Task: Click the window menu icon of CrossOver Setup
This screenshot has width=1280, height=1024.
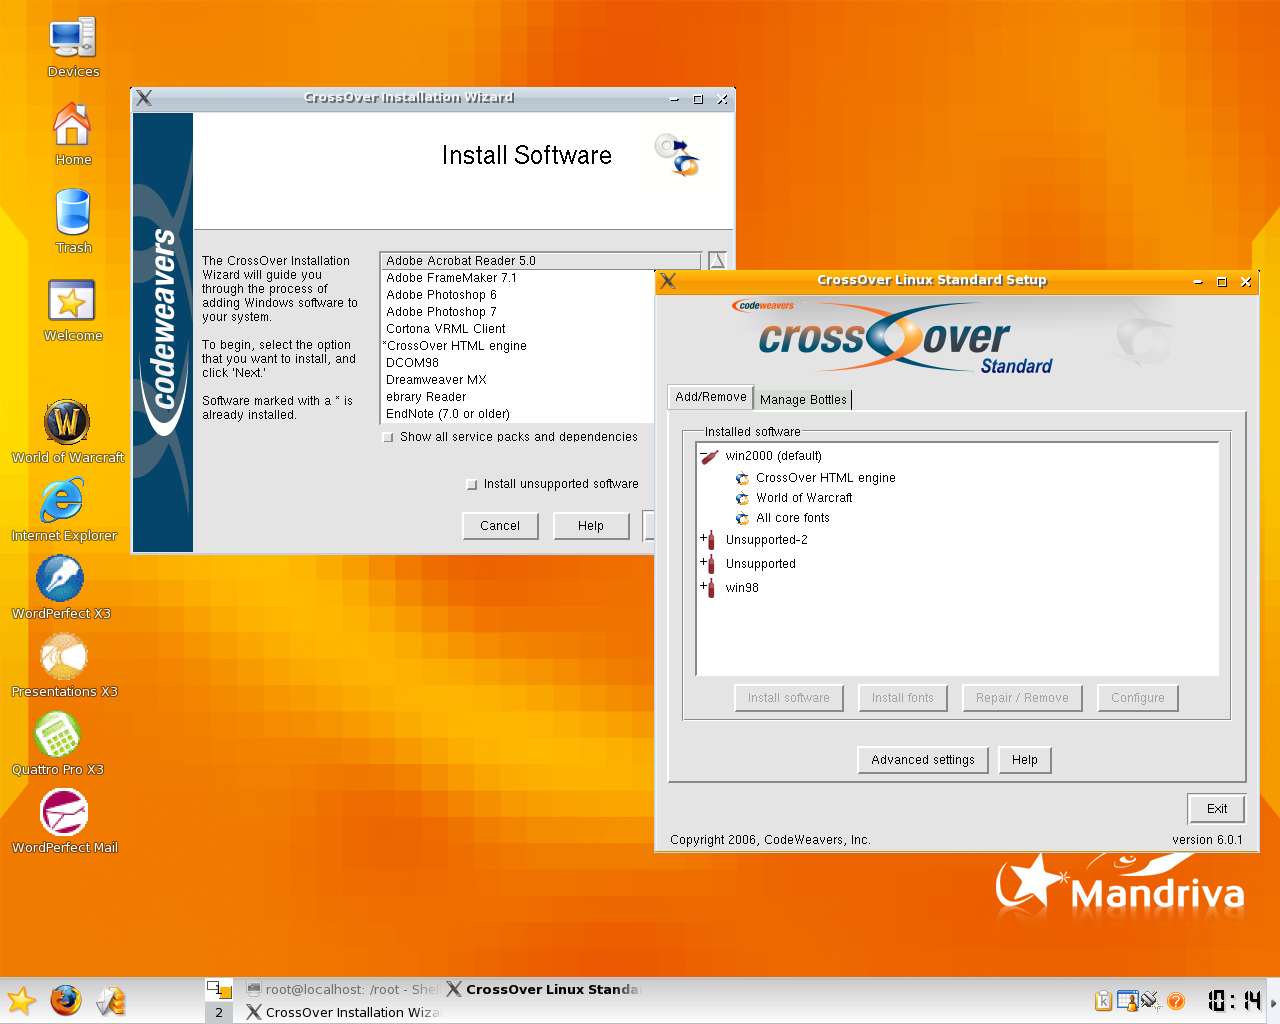Action: 668,281
